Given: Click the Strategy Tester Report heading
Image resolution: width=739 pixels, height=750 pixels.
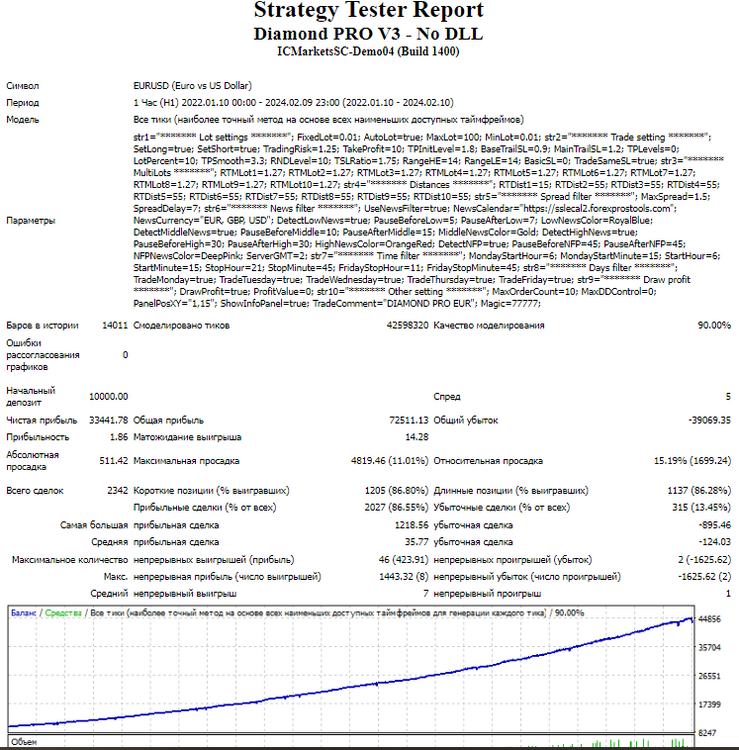Looking at the screenshot, I should (369, 10).
